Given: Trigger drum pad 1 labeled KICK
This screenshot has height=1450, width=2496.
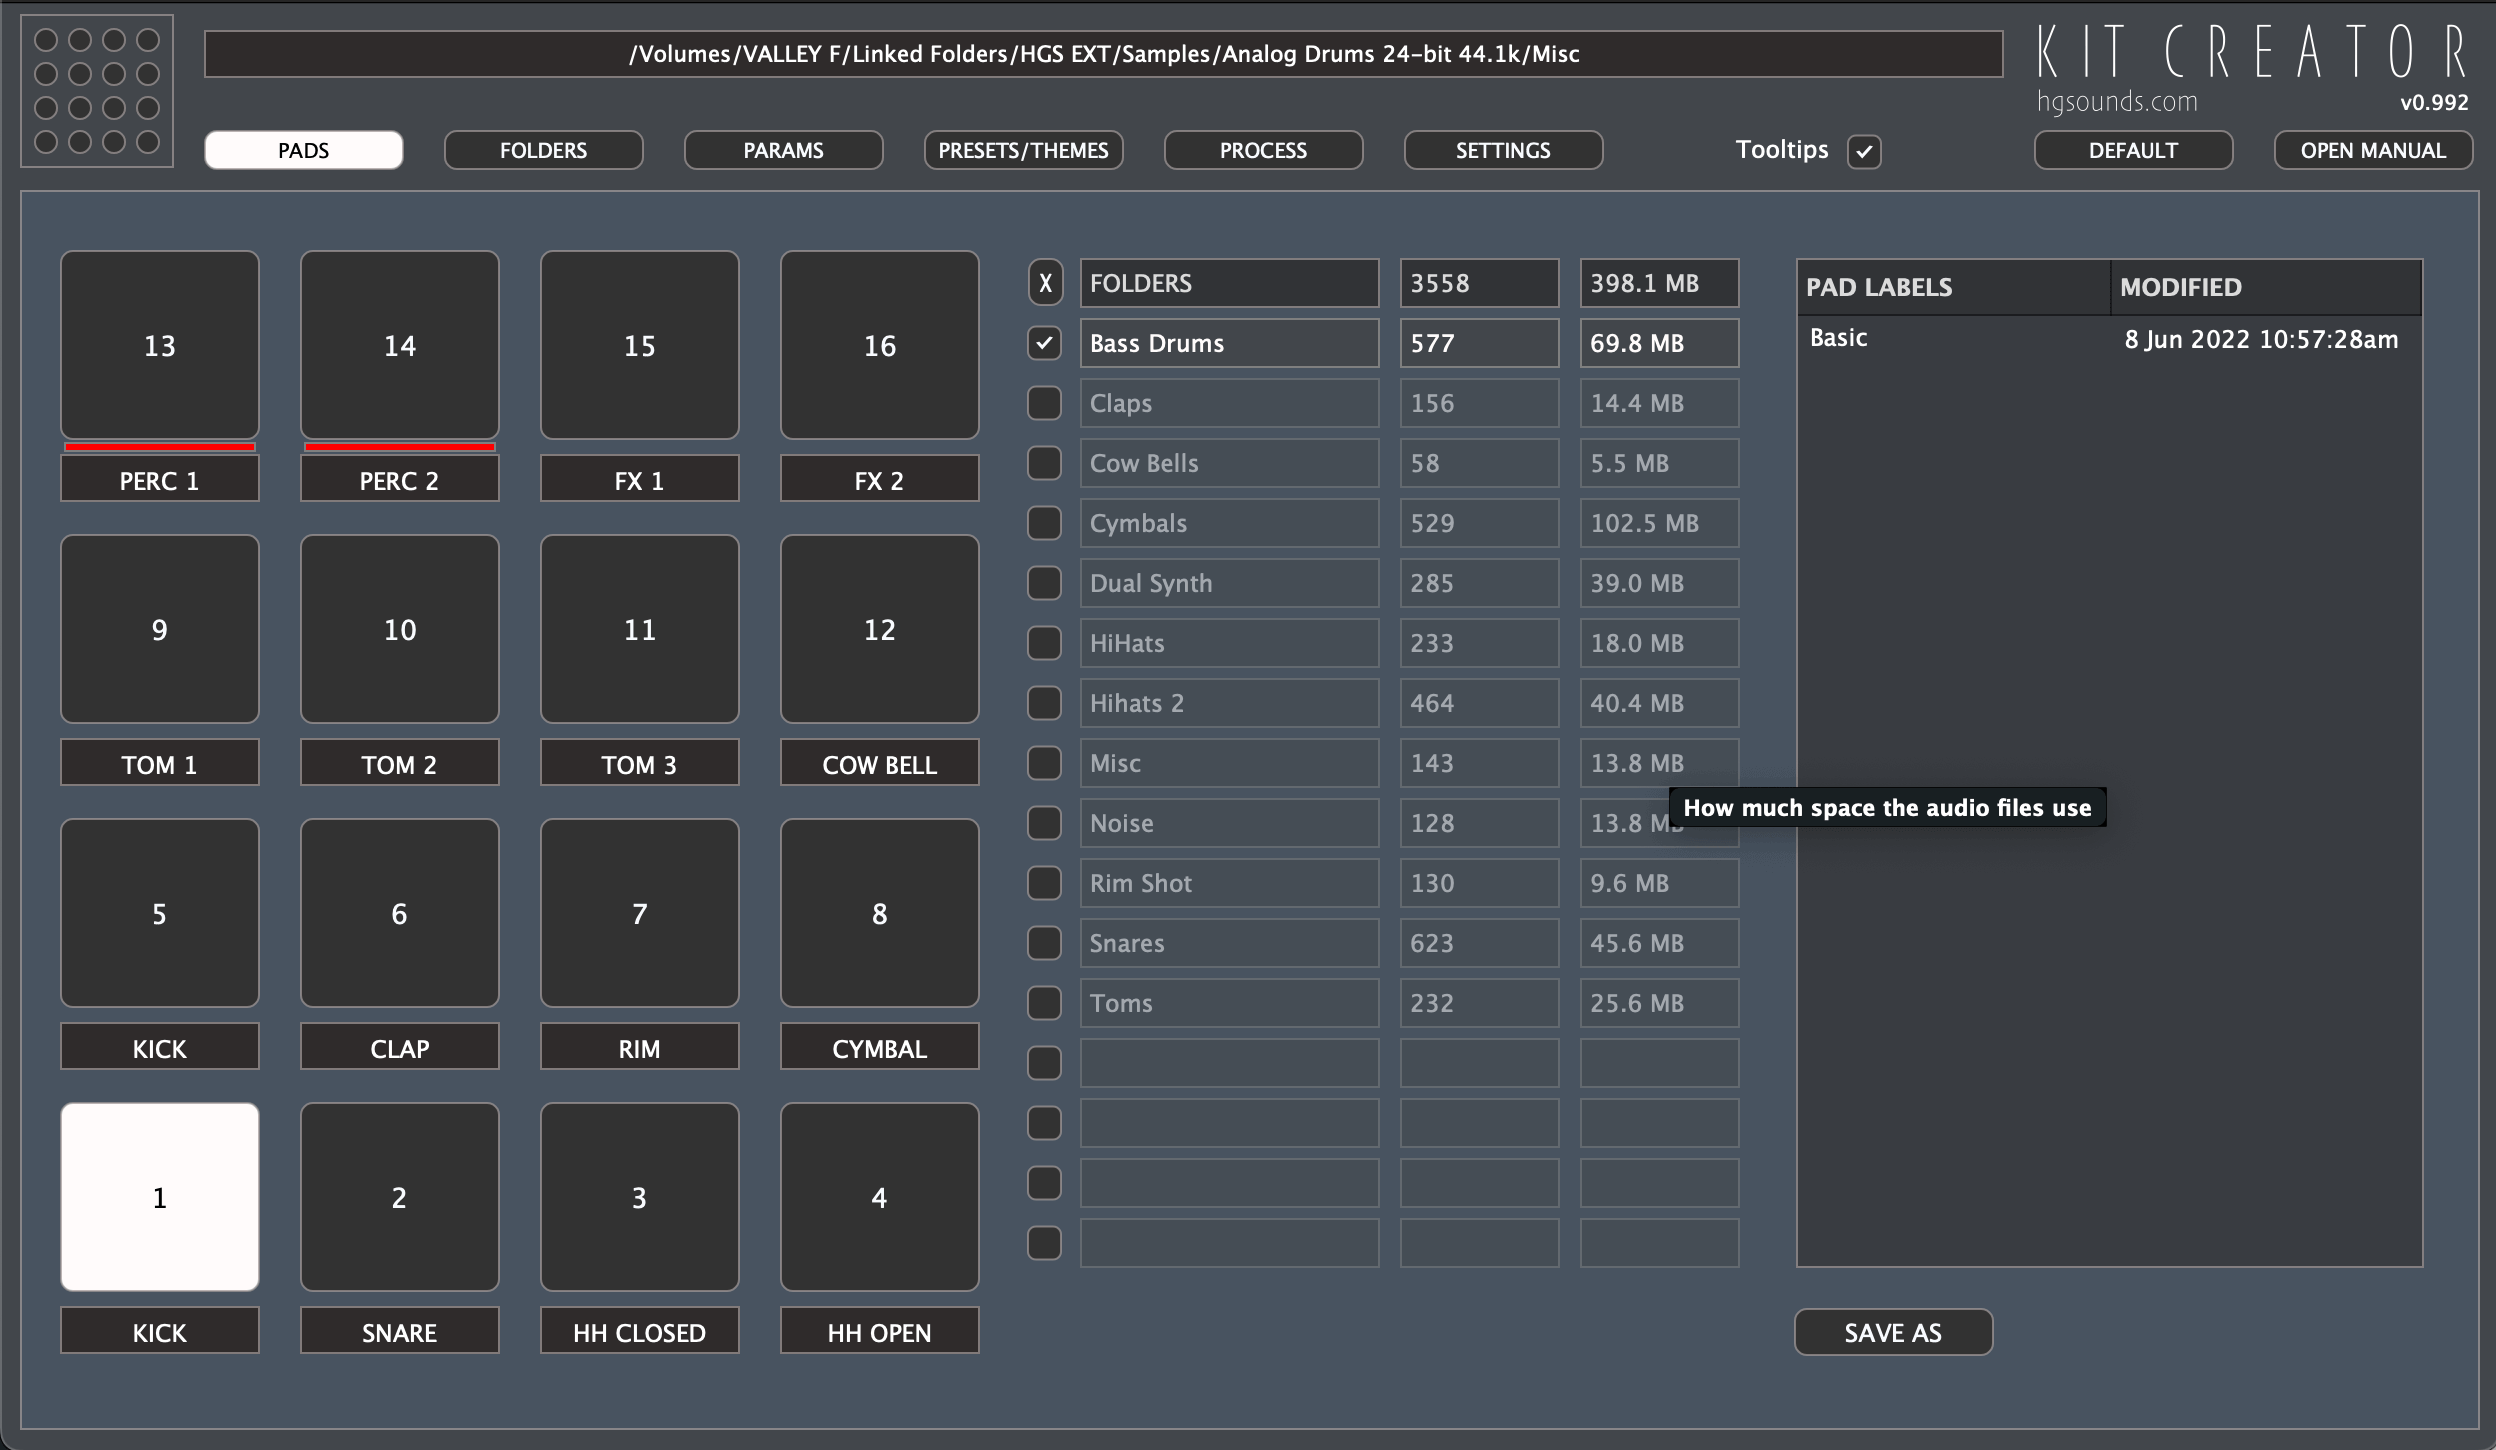Looking at the screenshot, I should (x=159, y=1196).
